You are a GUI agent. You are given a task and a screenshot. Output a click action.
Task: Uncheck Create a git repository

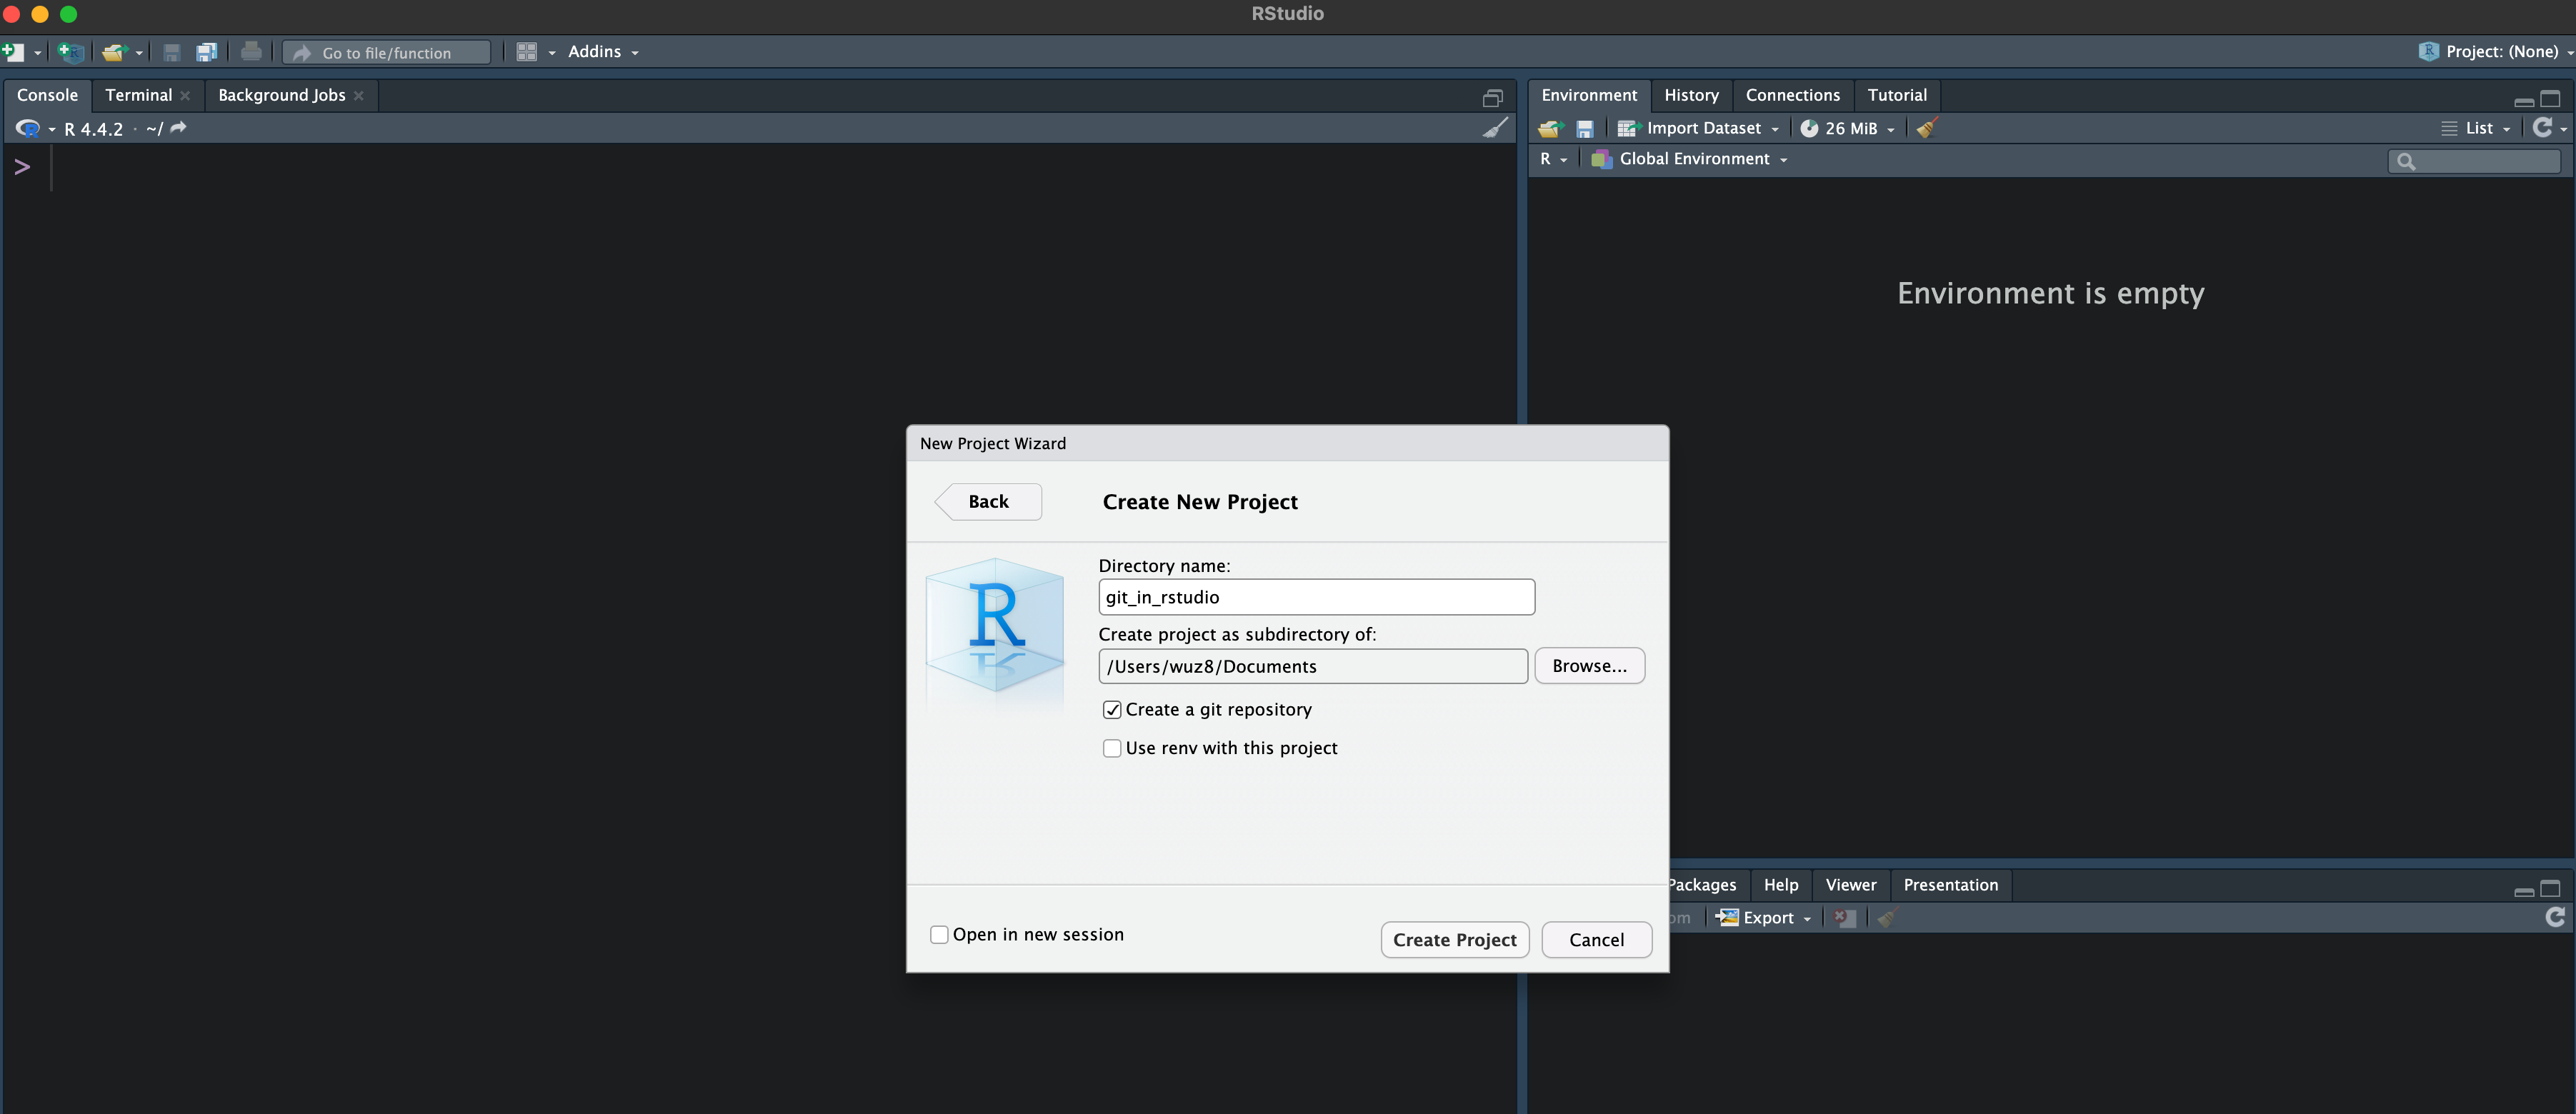pyautogui.click(x=1111, y=710)
